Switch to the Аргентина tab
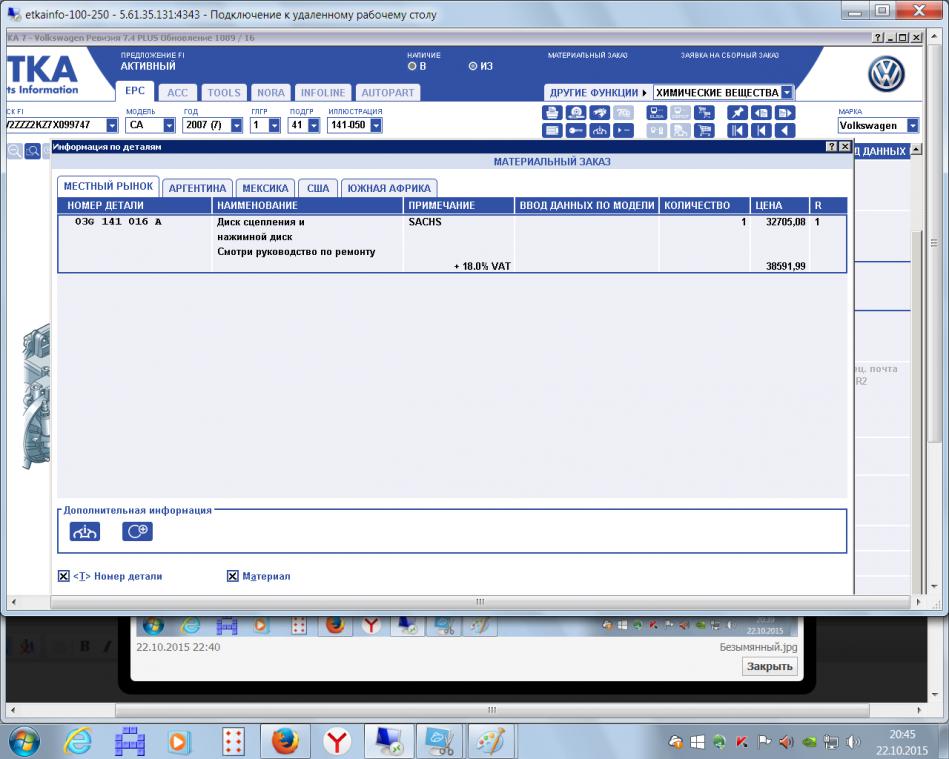This screenshot has width=949, height=759. pos(197,188)
